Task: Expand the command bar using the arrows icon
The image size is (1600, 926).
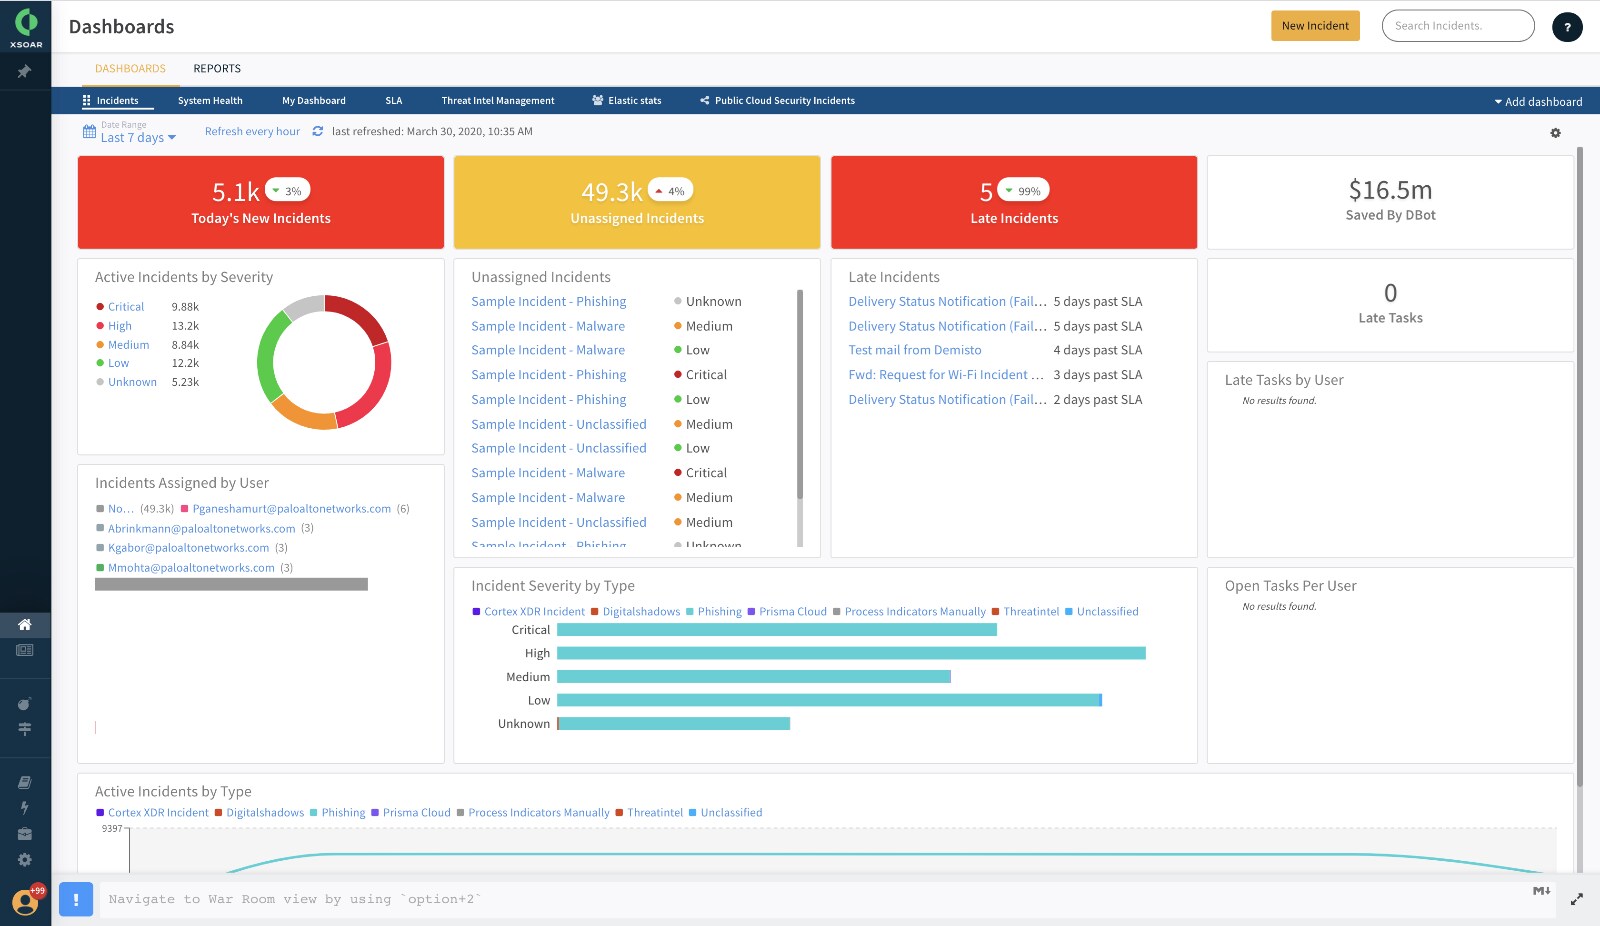Action: (x=1576, y=900)
